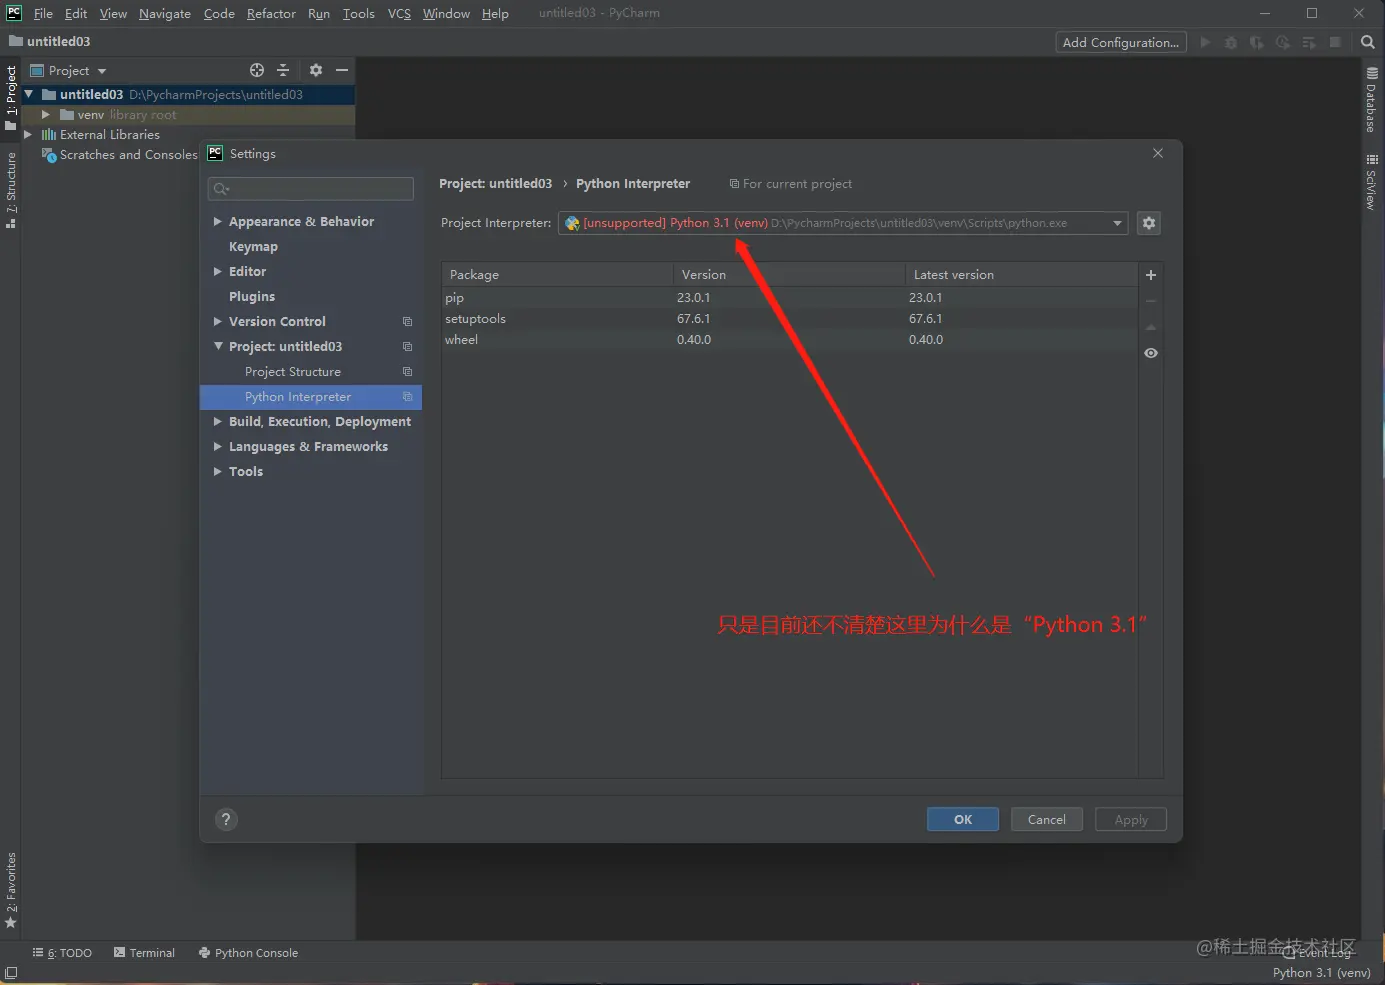Click the PyCharm logo in the title bar

coord(14,13)
